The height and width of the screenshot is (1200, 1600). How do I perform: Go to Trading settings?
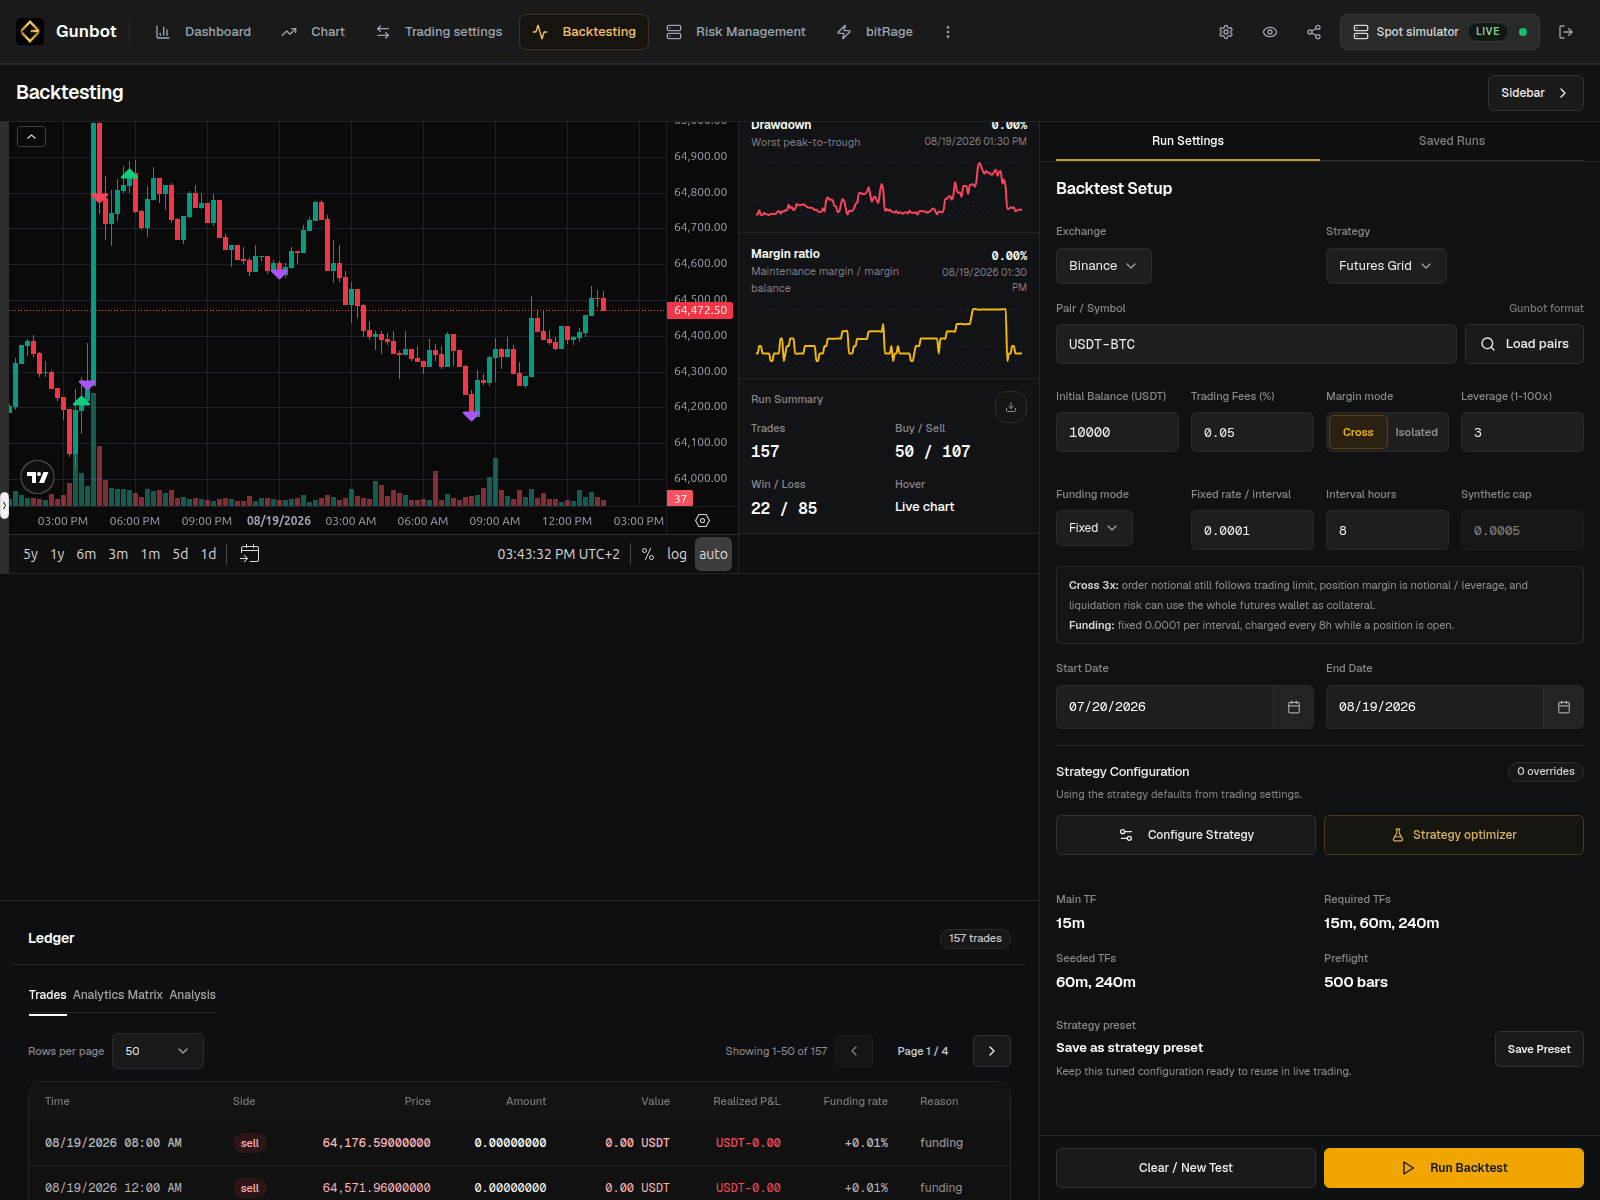coord(439,32)
